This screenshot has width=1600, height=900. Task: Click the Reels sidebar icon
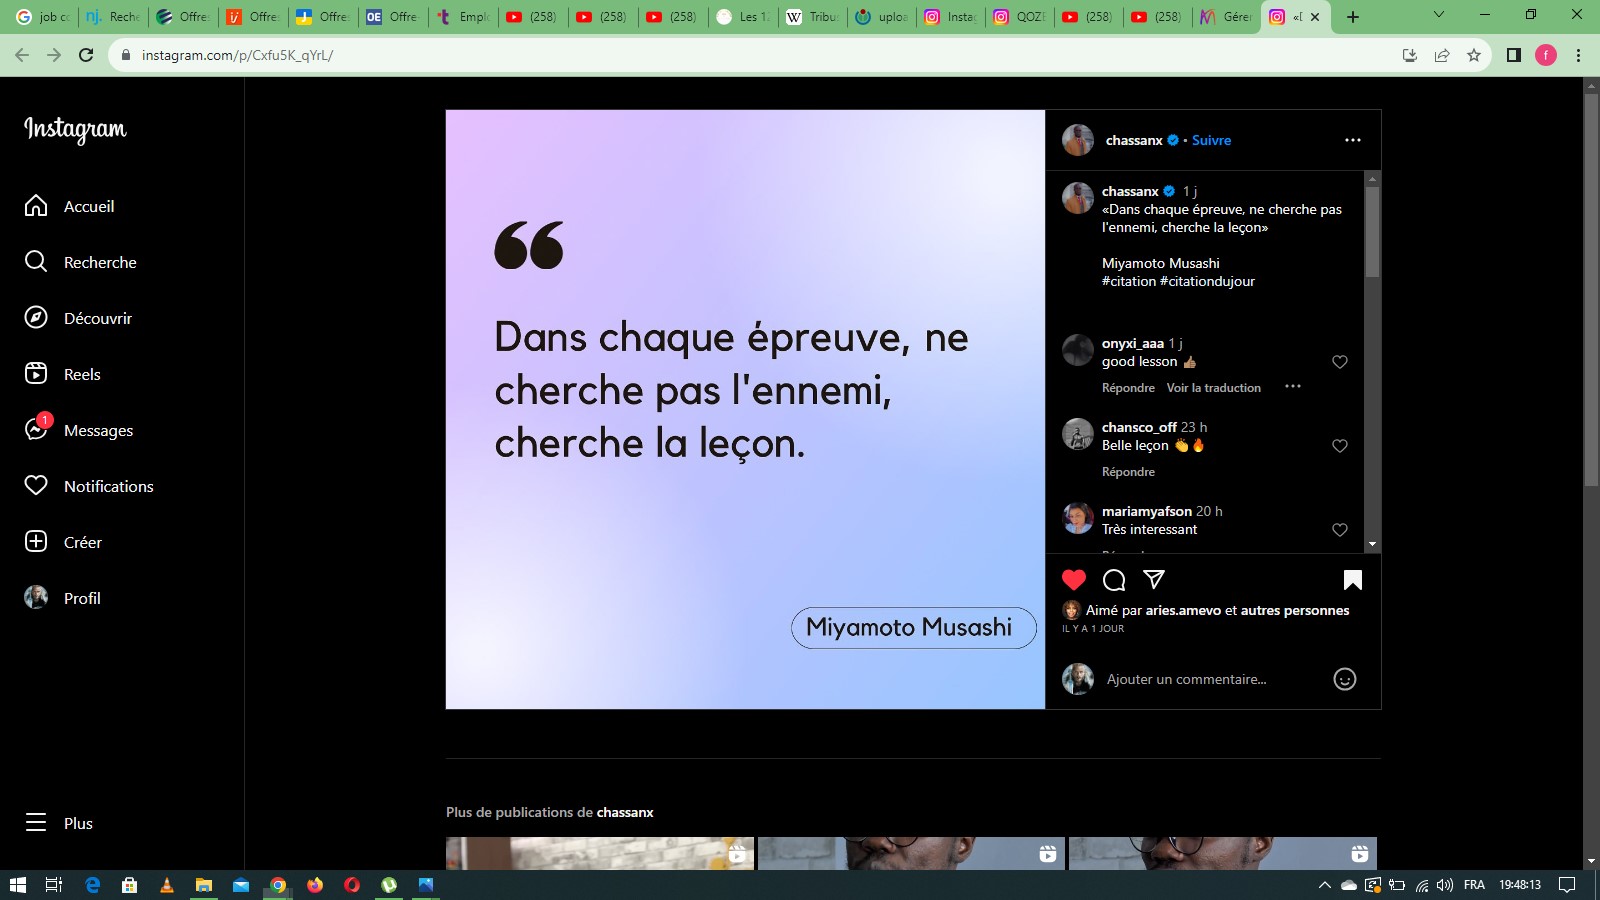point(36,374)
